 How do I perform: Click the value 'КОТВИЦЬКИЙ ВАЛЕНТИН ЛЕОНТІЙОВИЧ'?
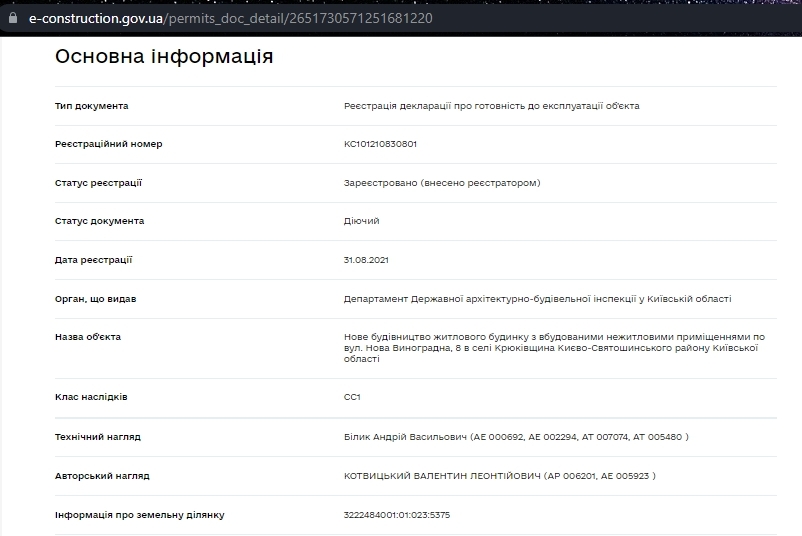point(442,476)
